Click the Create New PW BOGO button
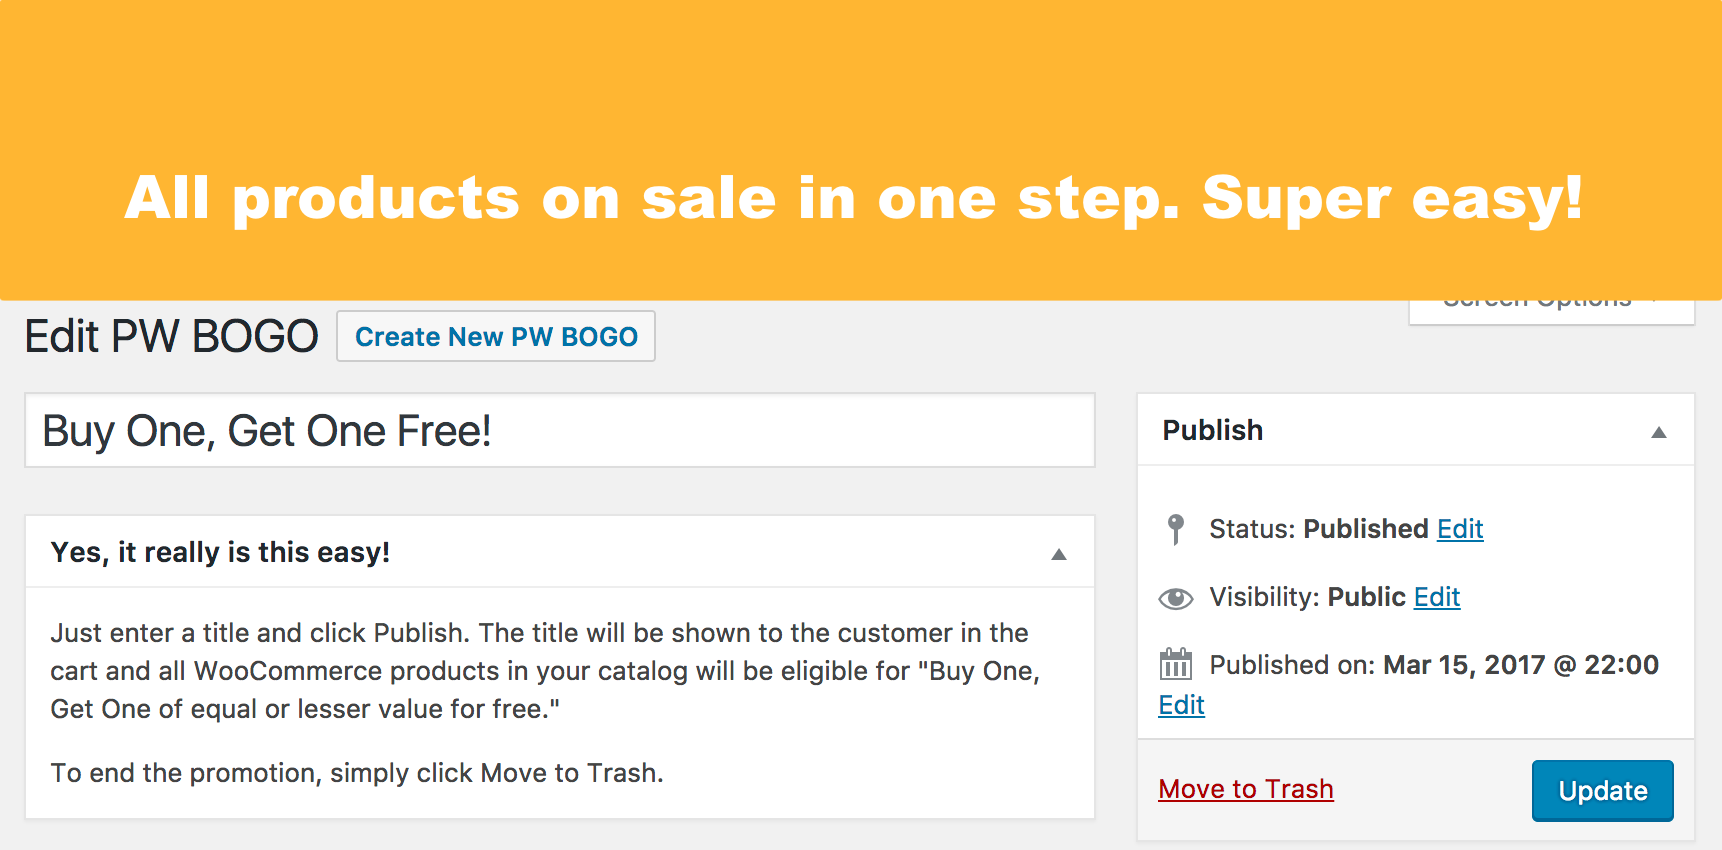Viewport: 1722px width, 850px height. coord(496,337)
